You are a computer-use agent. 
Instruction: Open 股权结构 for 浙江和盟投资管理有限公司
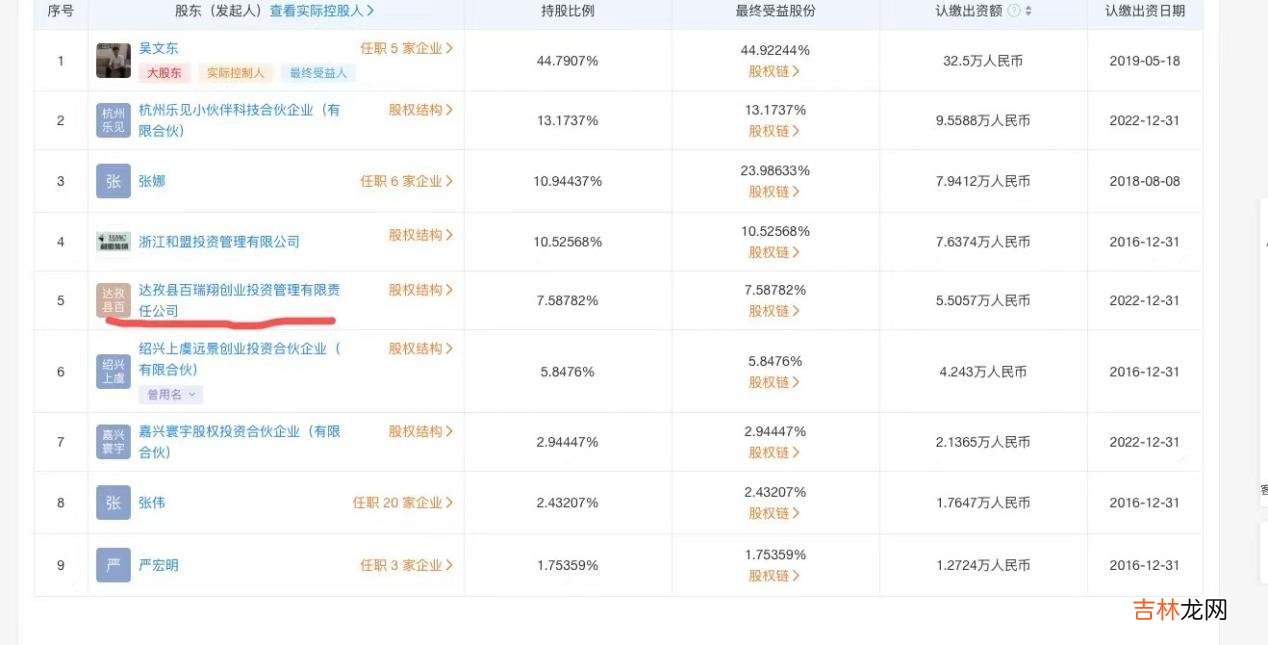pos(420,235)
